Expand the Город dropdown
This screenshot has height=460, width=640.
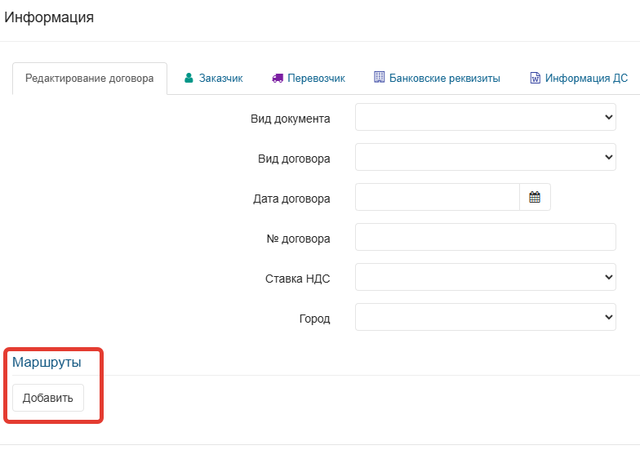(x=485, y=317)
